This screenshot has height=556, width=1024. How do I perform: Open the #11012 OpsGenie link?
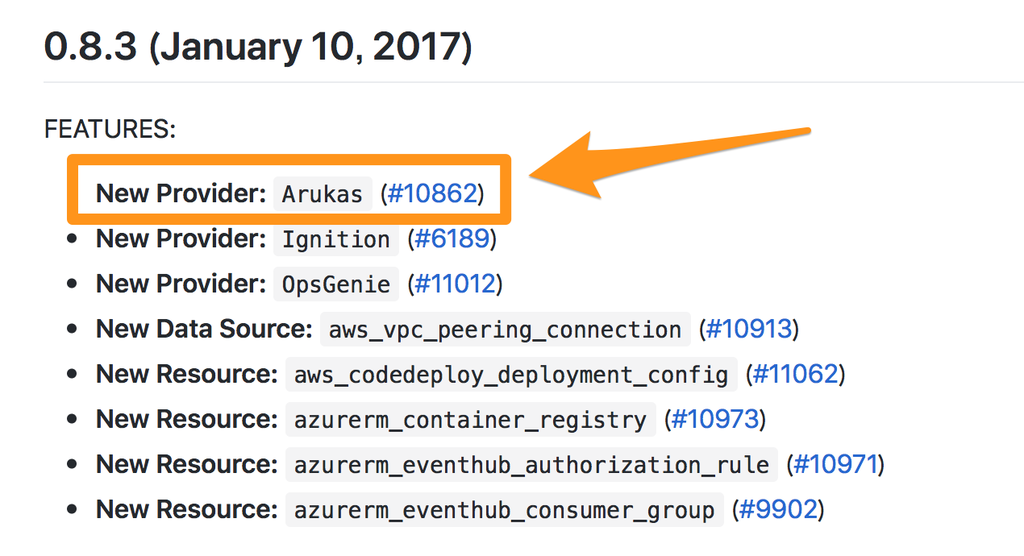click(x=454, y=284)
